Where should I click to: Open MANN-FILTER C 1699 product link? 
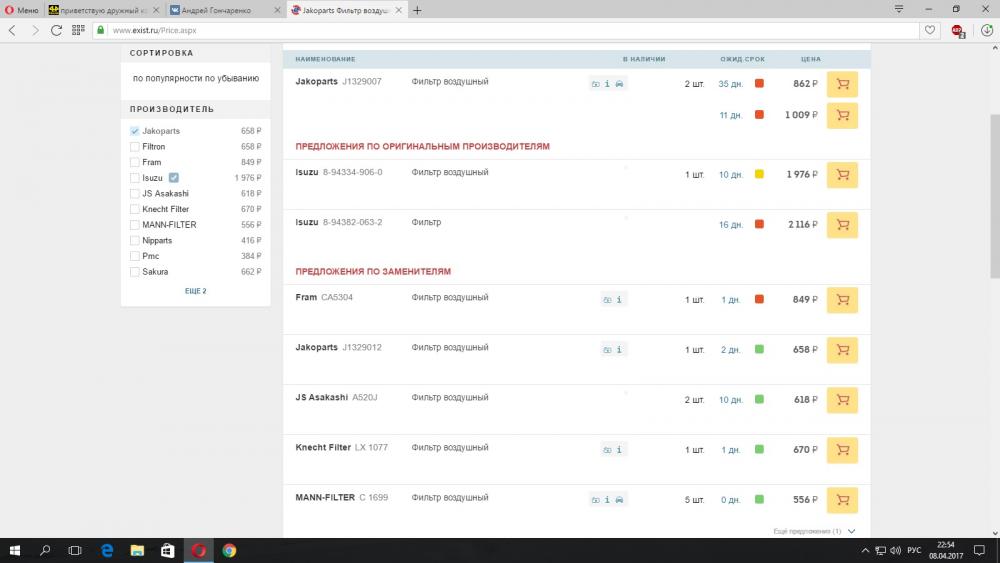tap(341, 497)
